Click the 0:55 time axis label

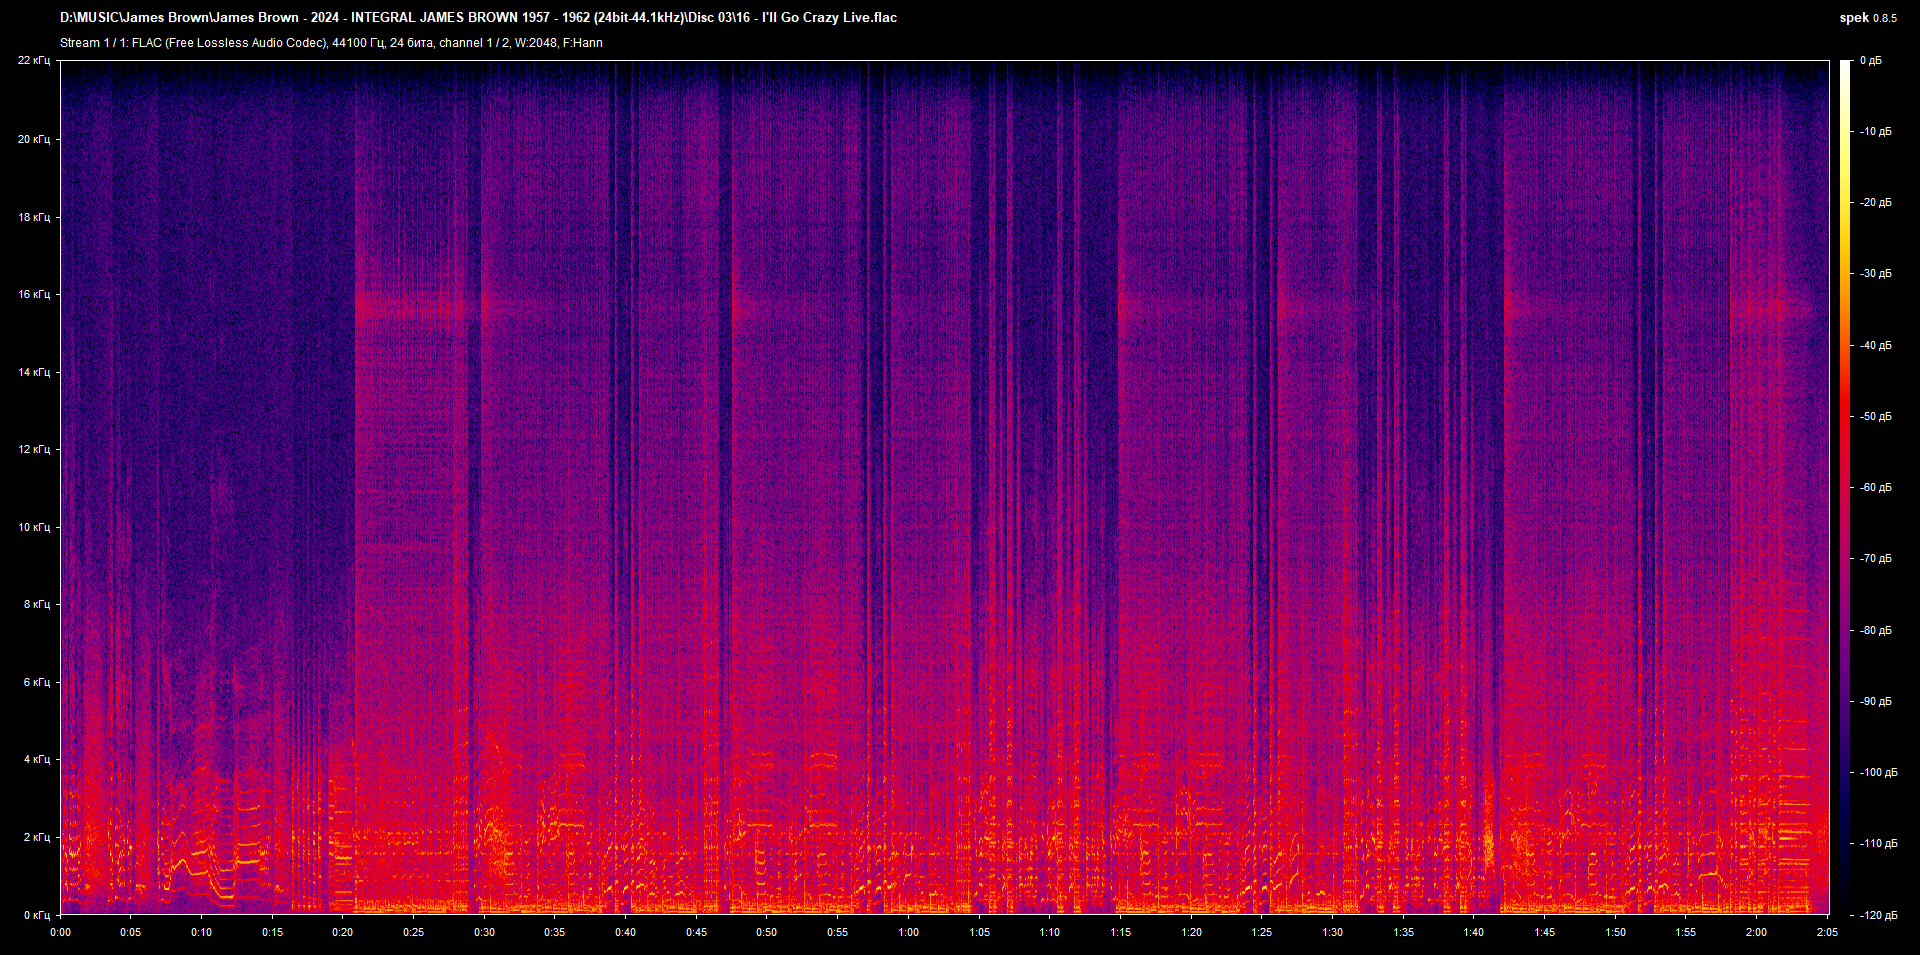tap(838, 932)
